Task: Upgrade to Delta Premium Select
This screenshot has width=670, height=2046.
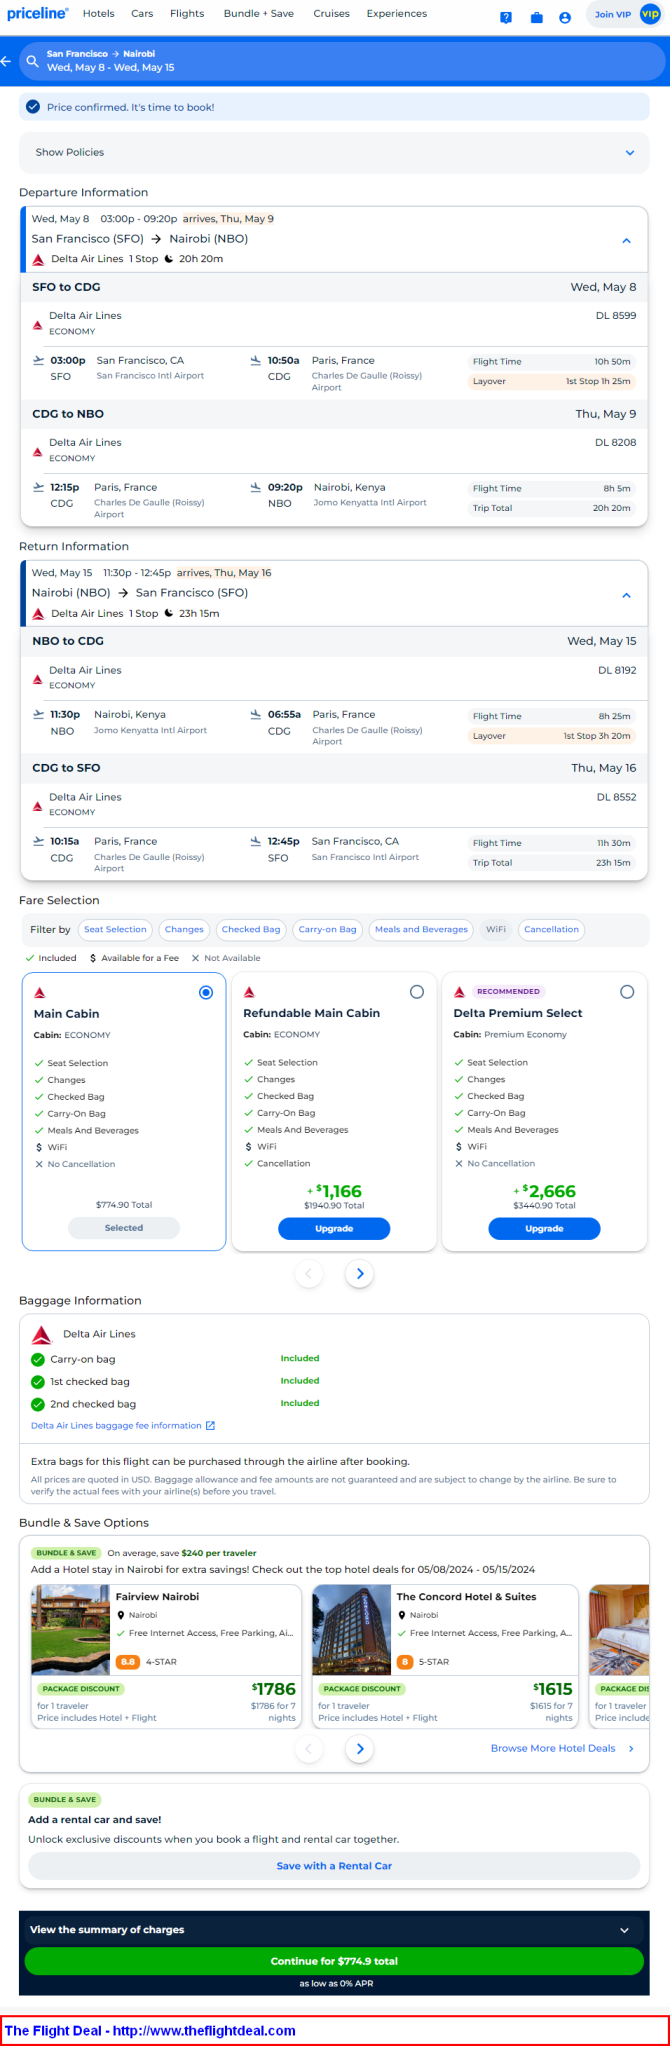Action: pos(544,1228)
